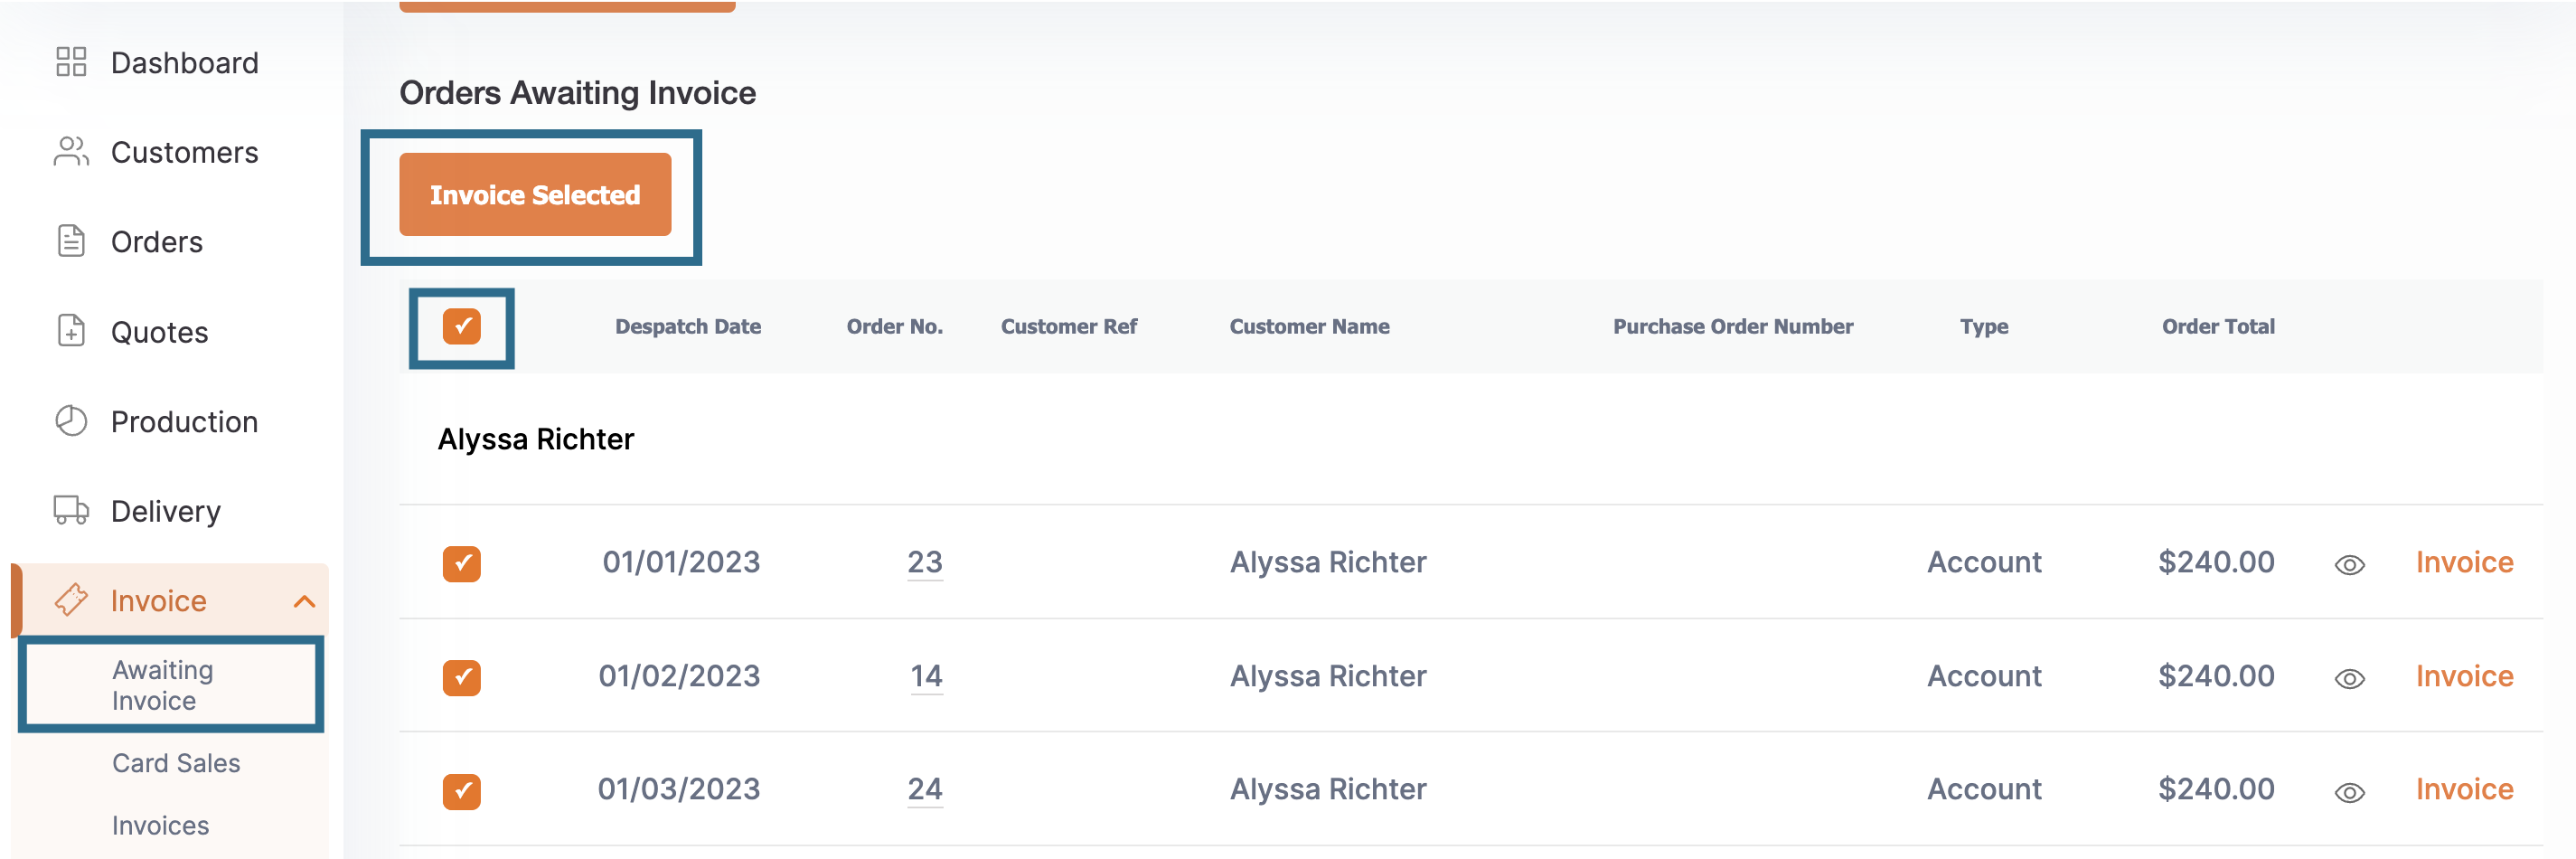This screenshot has width=2576, height=859.
Task: Uncheck the checkbox for order 14
Action: 462,678
